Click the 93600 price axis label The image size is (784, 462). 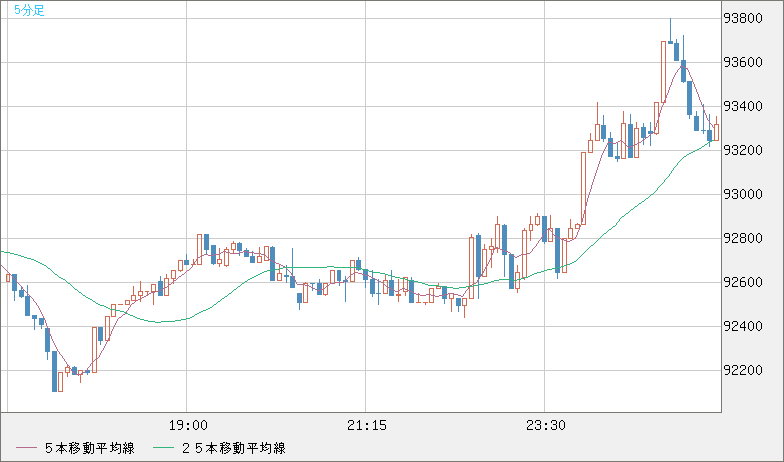(743, 62)
